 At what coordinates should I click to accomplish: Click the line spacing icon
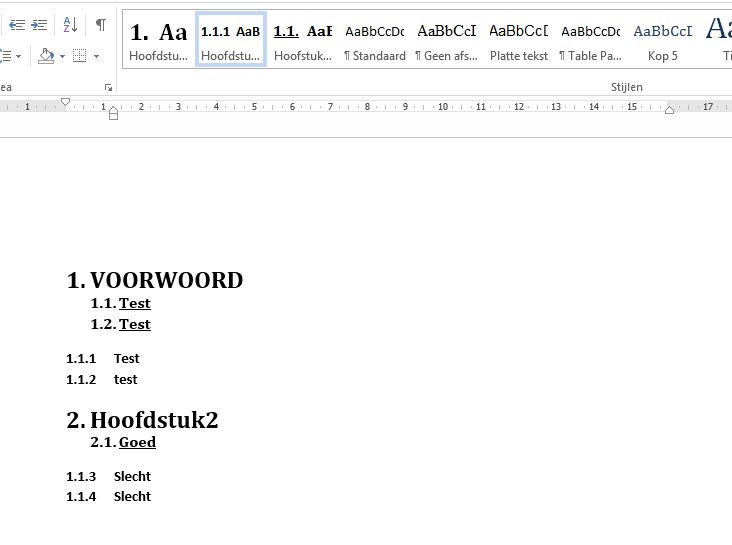tap(6, 56)
